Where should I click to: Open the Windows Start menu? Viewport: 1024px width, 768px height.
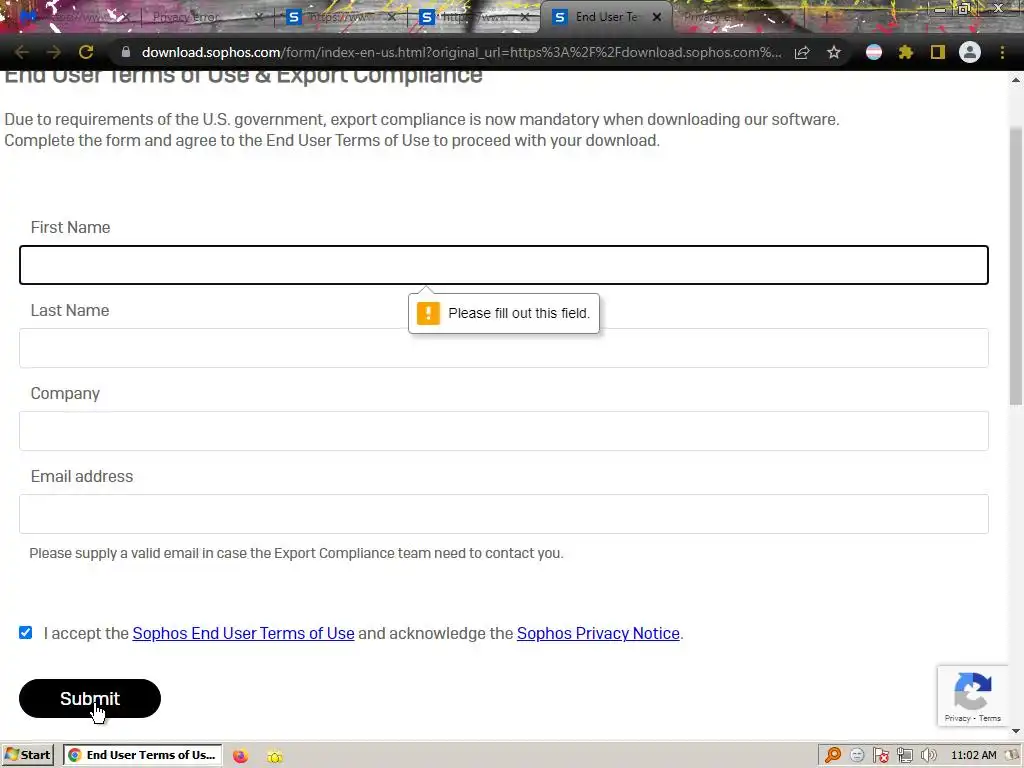point(28,755)
